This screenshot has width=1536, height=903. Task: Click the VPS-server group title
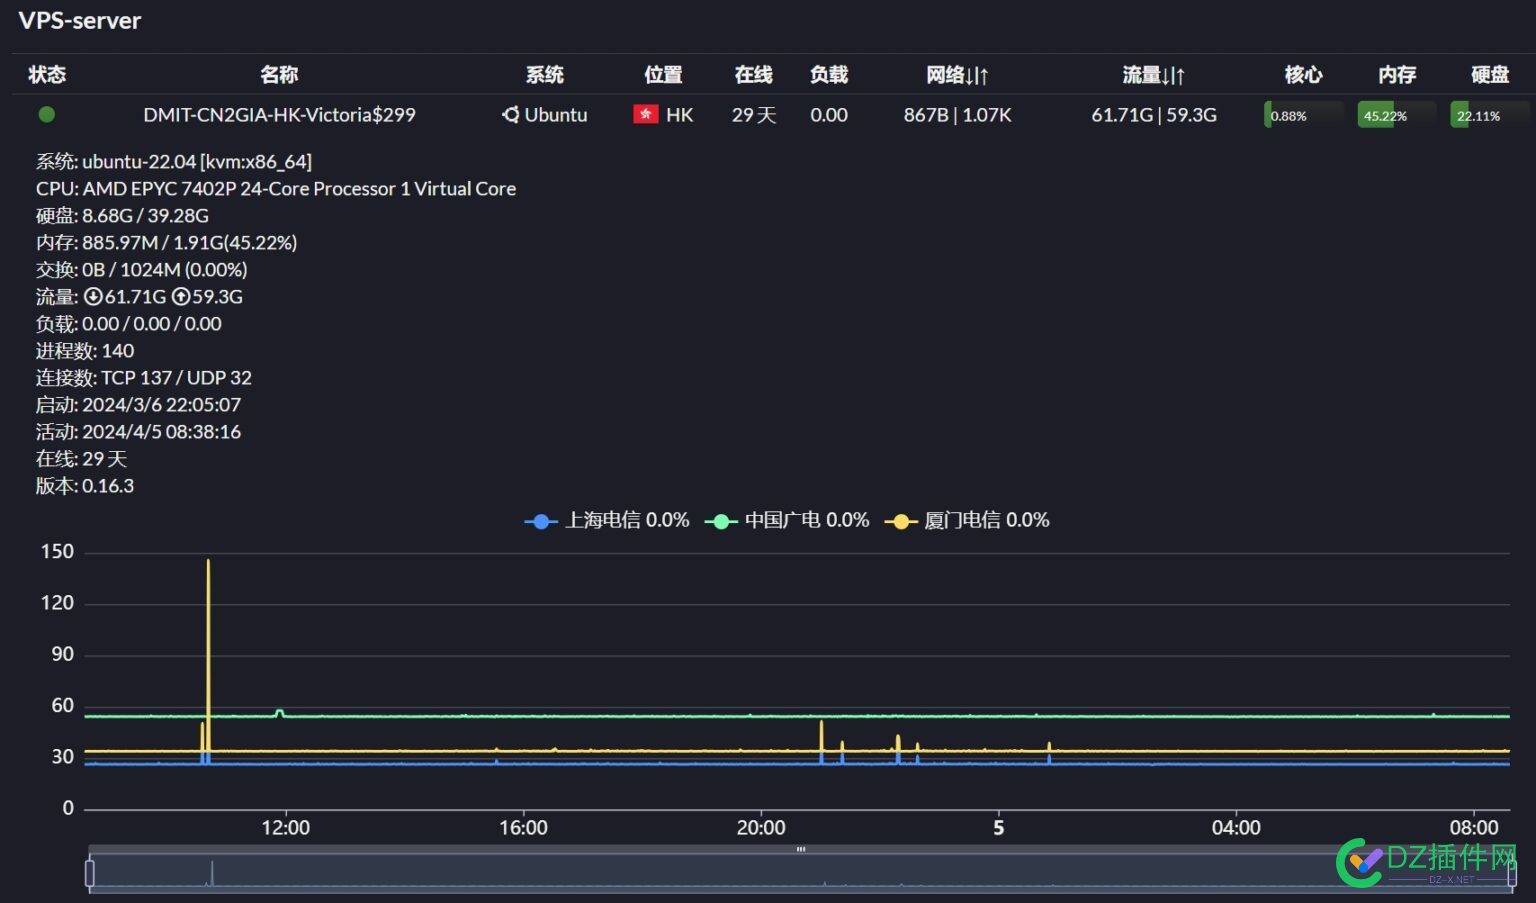point(80,21)
